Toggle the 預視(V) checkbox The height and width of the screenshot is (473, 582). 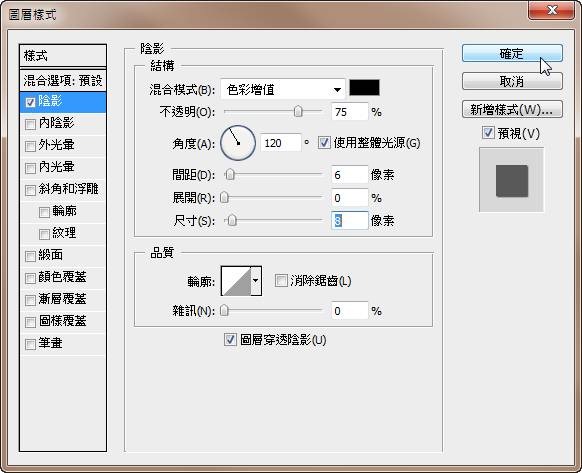(x=488, y=133)
